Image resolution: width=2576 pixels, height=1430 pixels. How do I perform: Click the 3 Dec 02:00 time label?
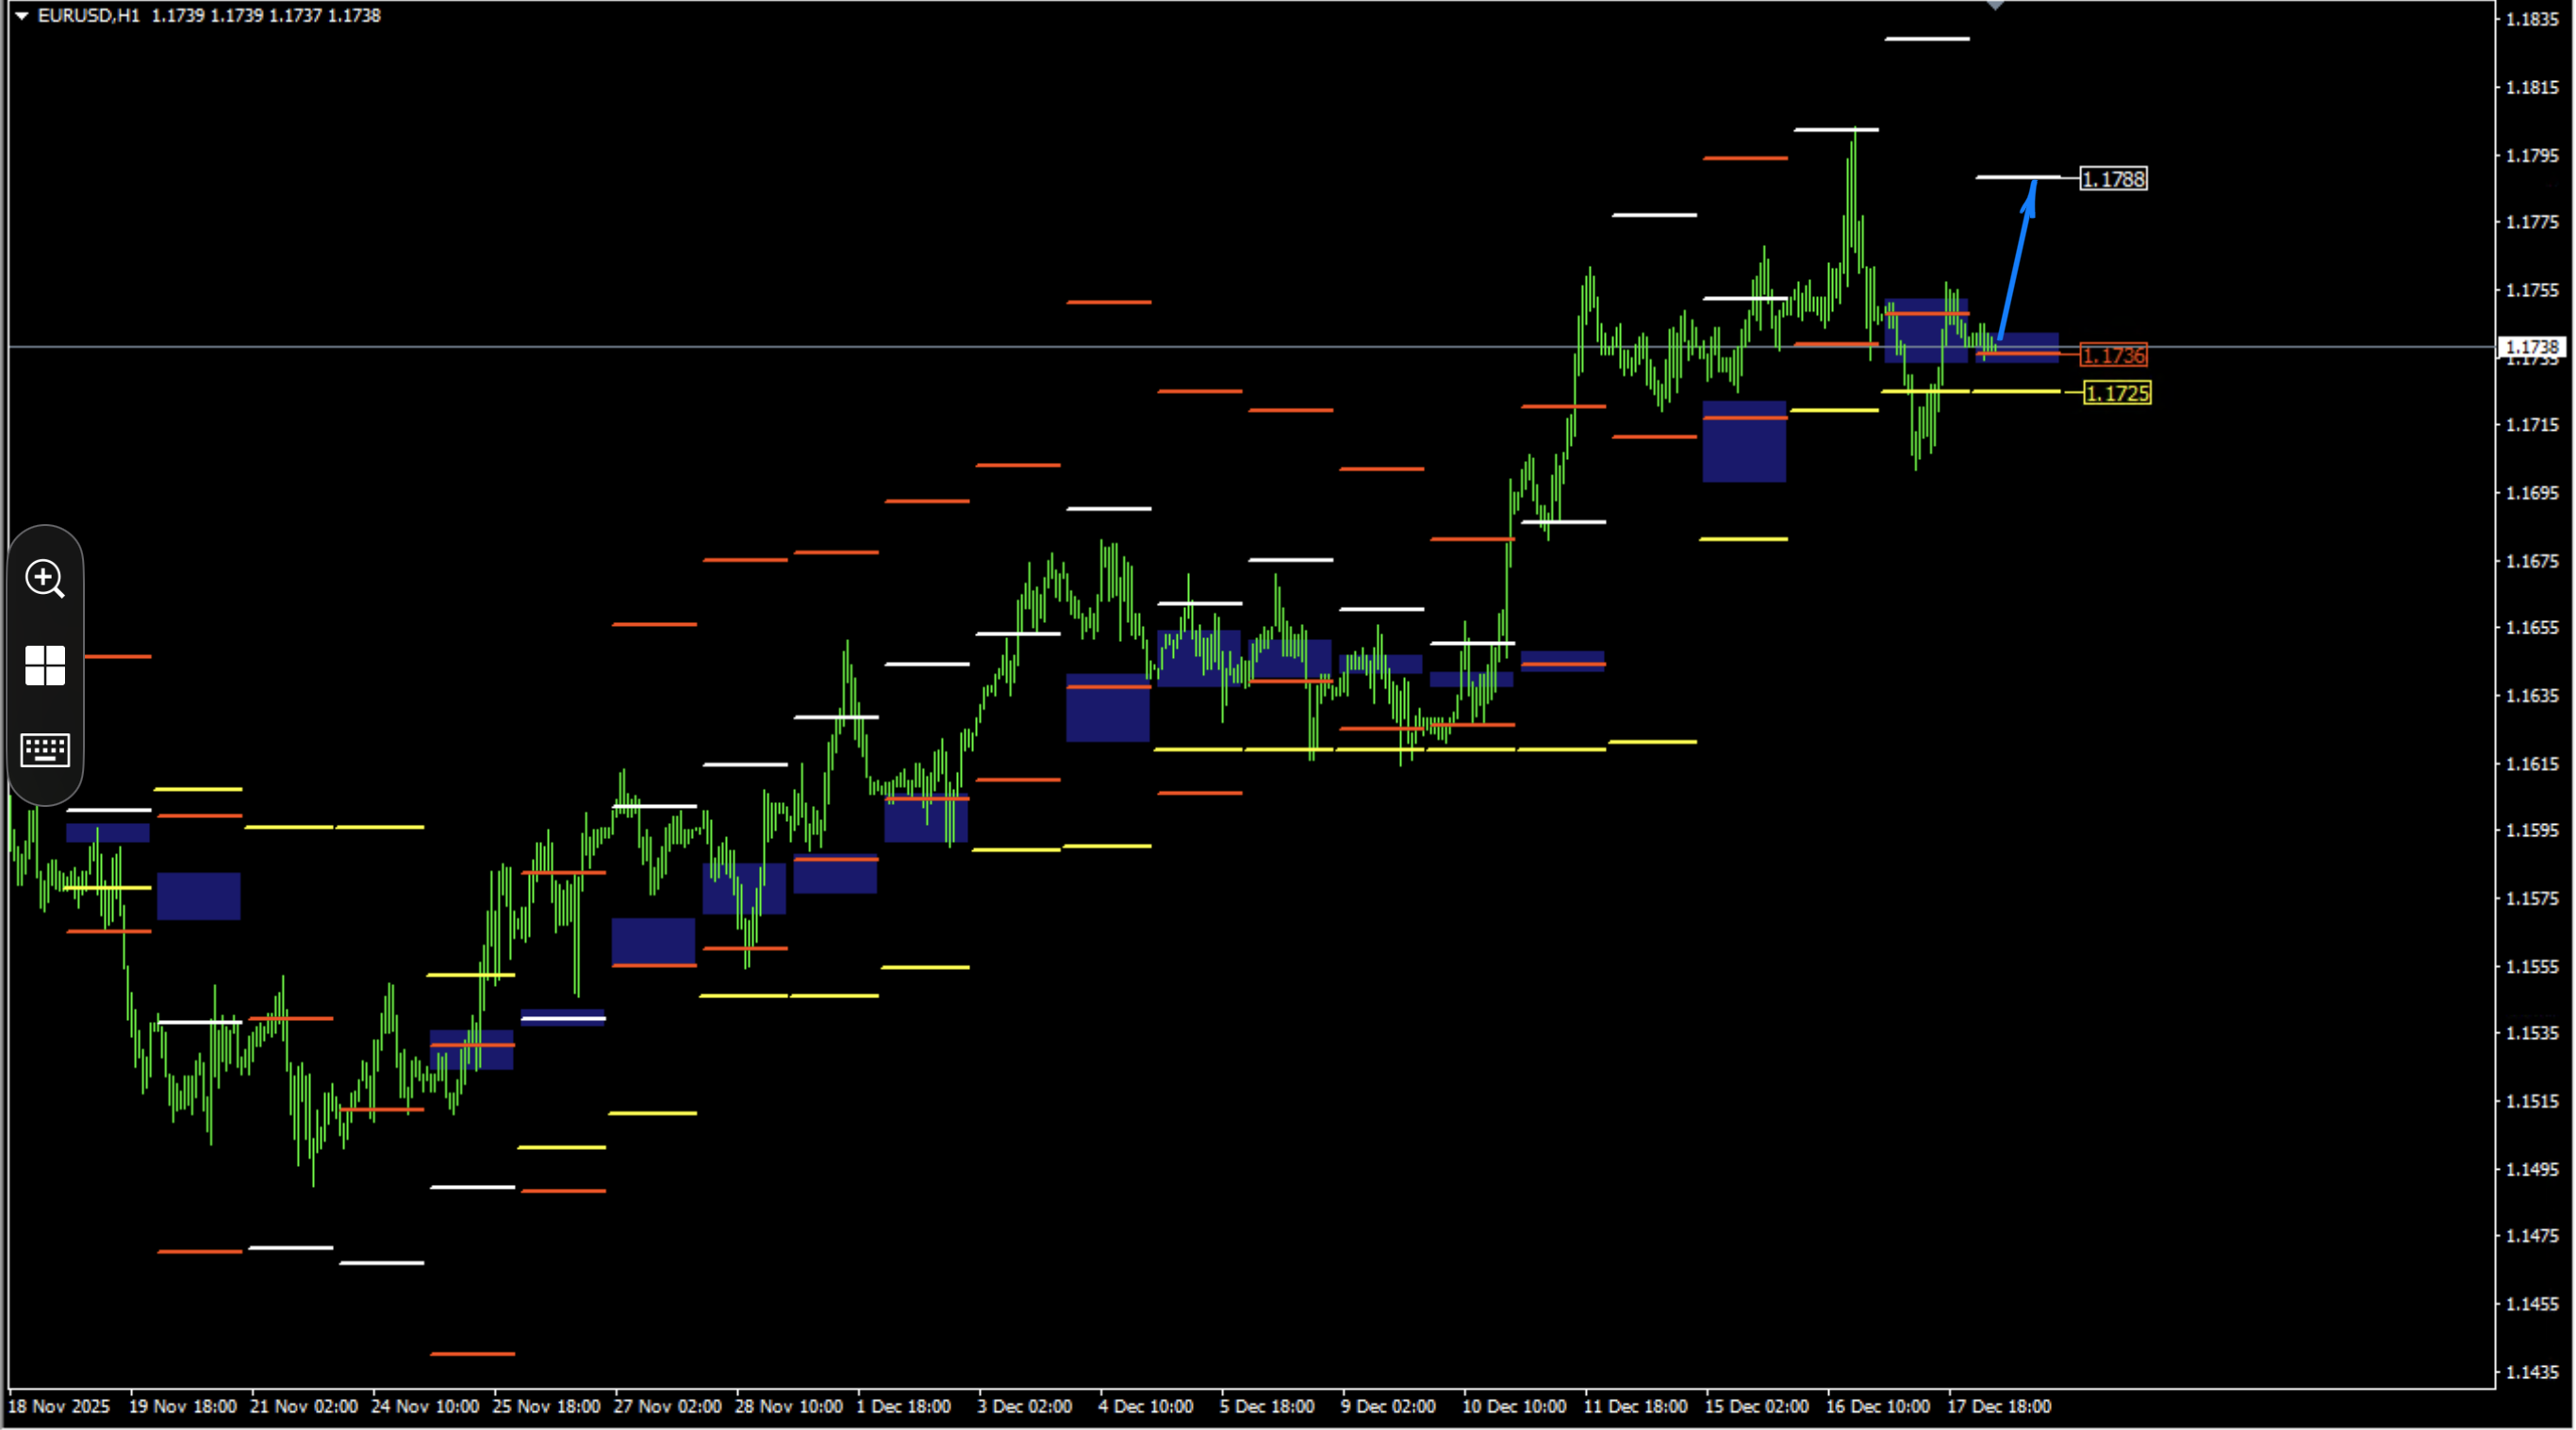(1025, 1406)
